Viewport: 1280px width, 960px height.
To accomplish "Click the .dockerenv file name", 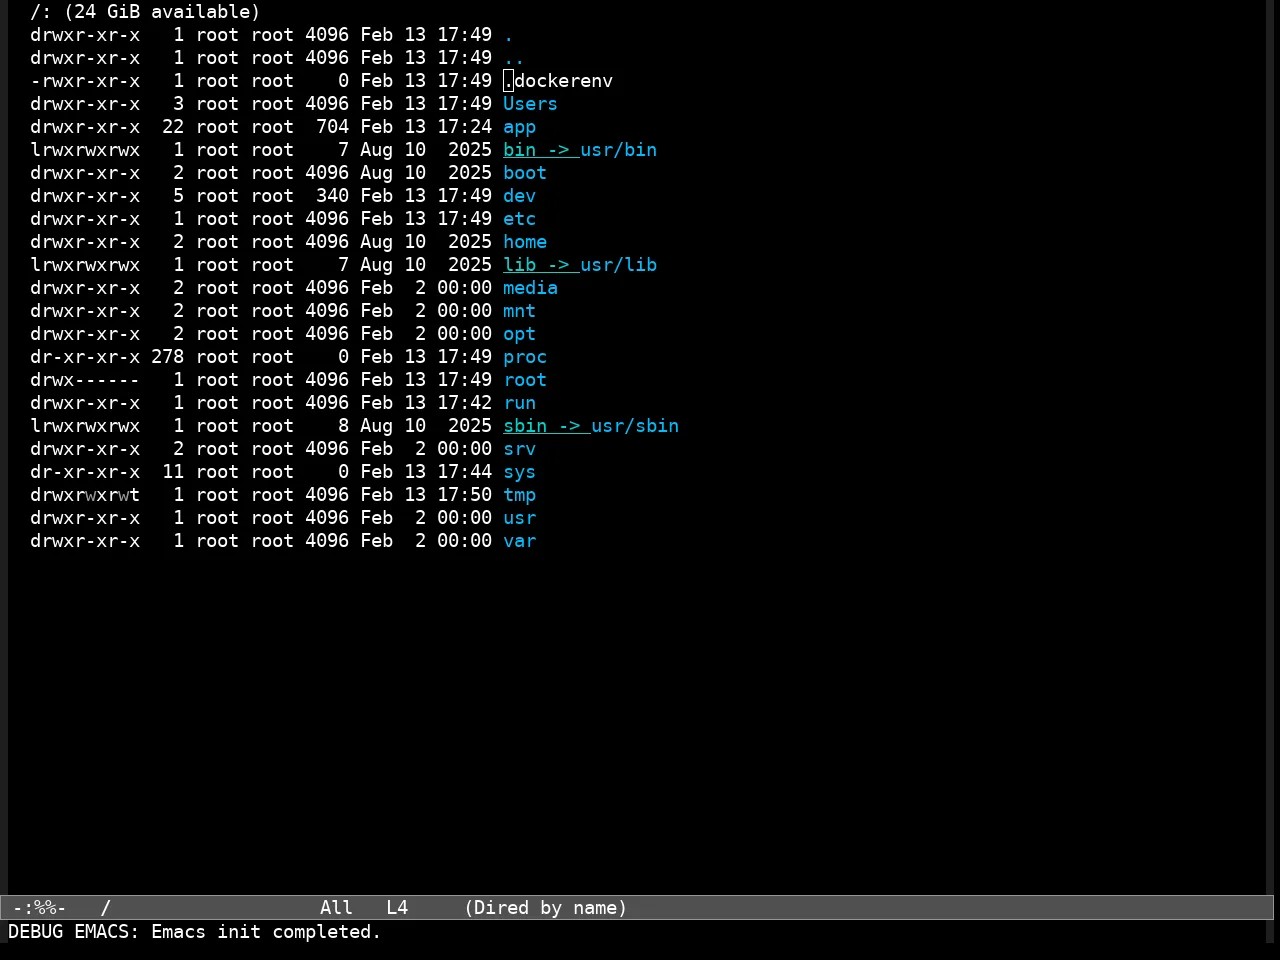I will [558, 81].
